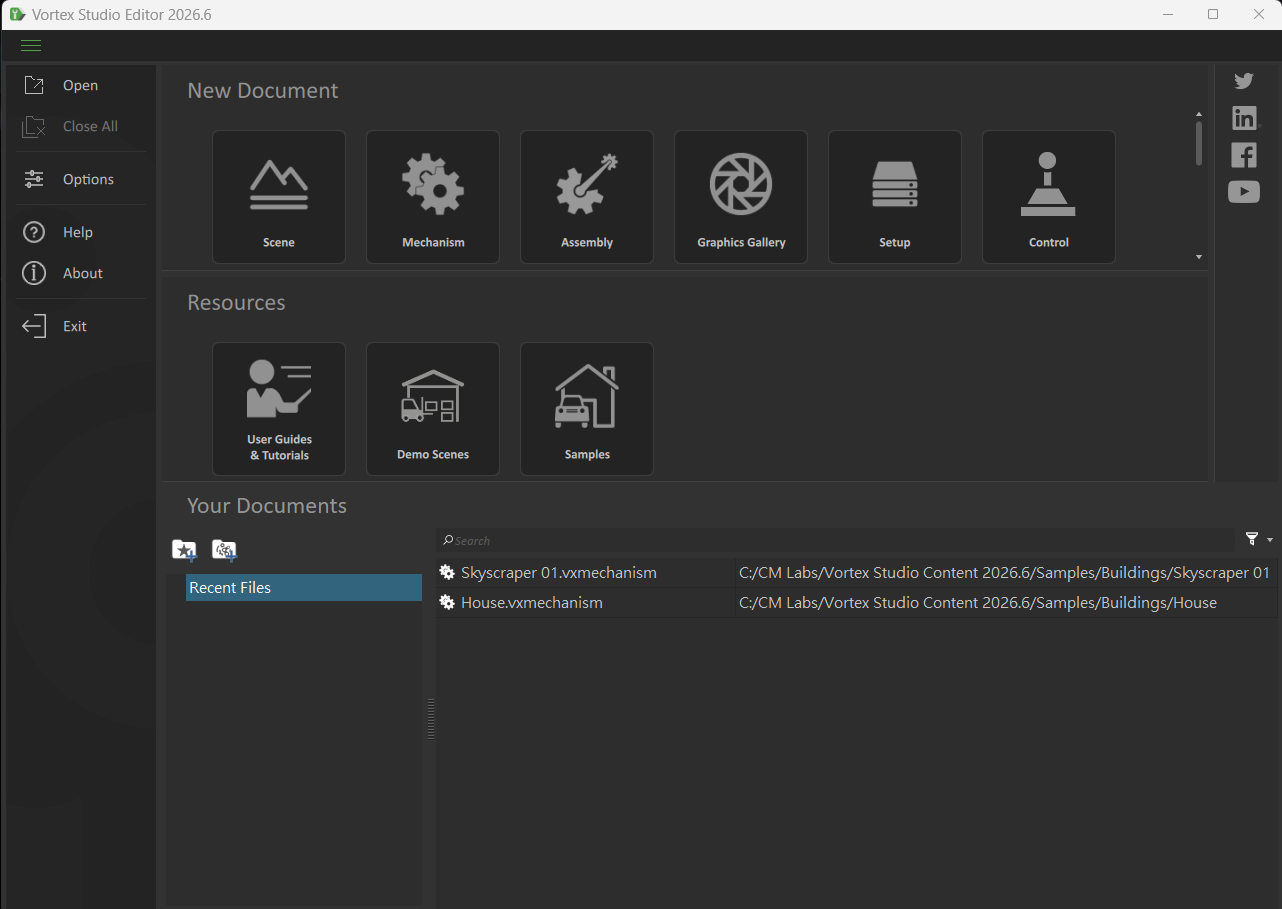Create a new Mechanism document
1282x909 pixels.
pos(433,197)
